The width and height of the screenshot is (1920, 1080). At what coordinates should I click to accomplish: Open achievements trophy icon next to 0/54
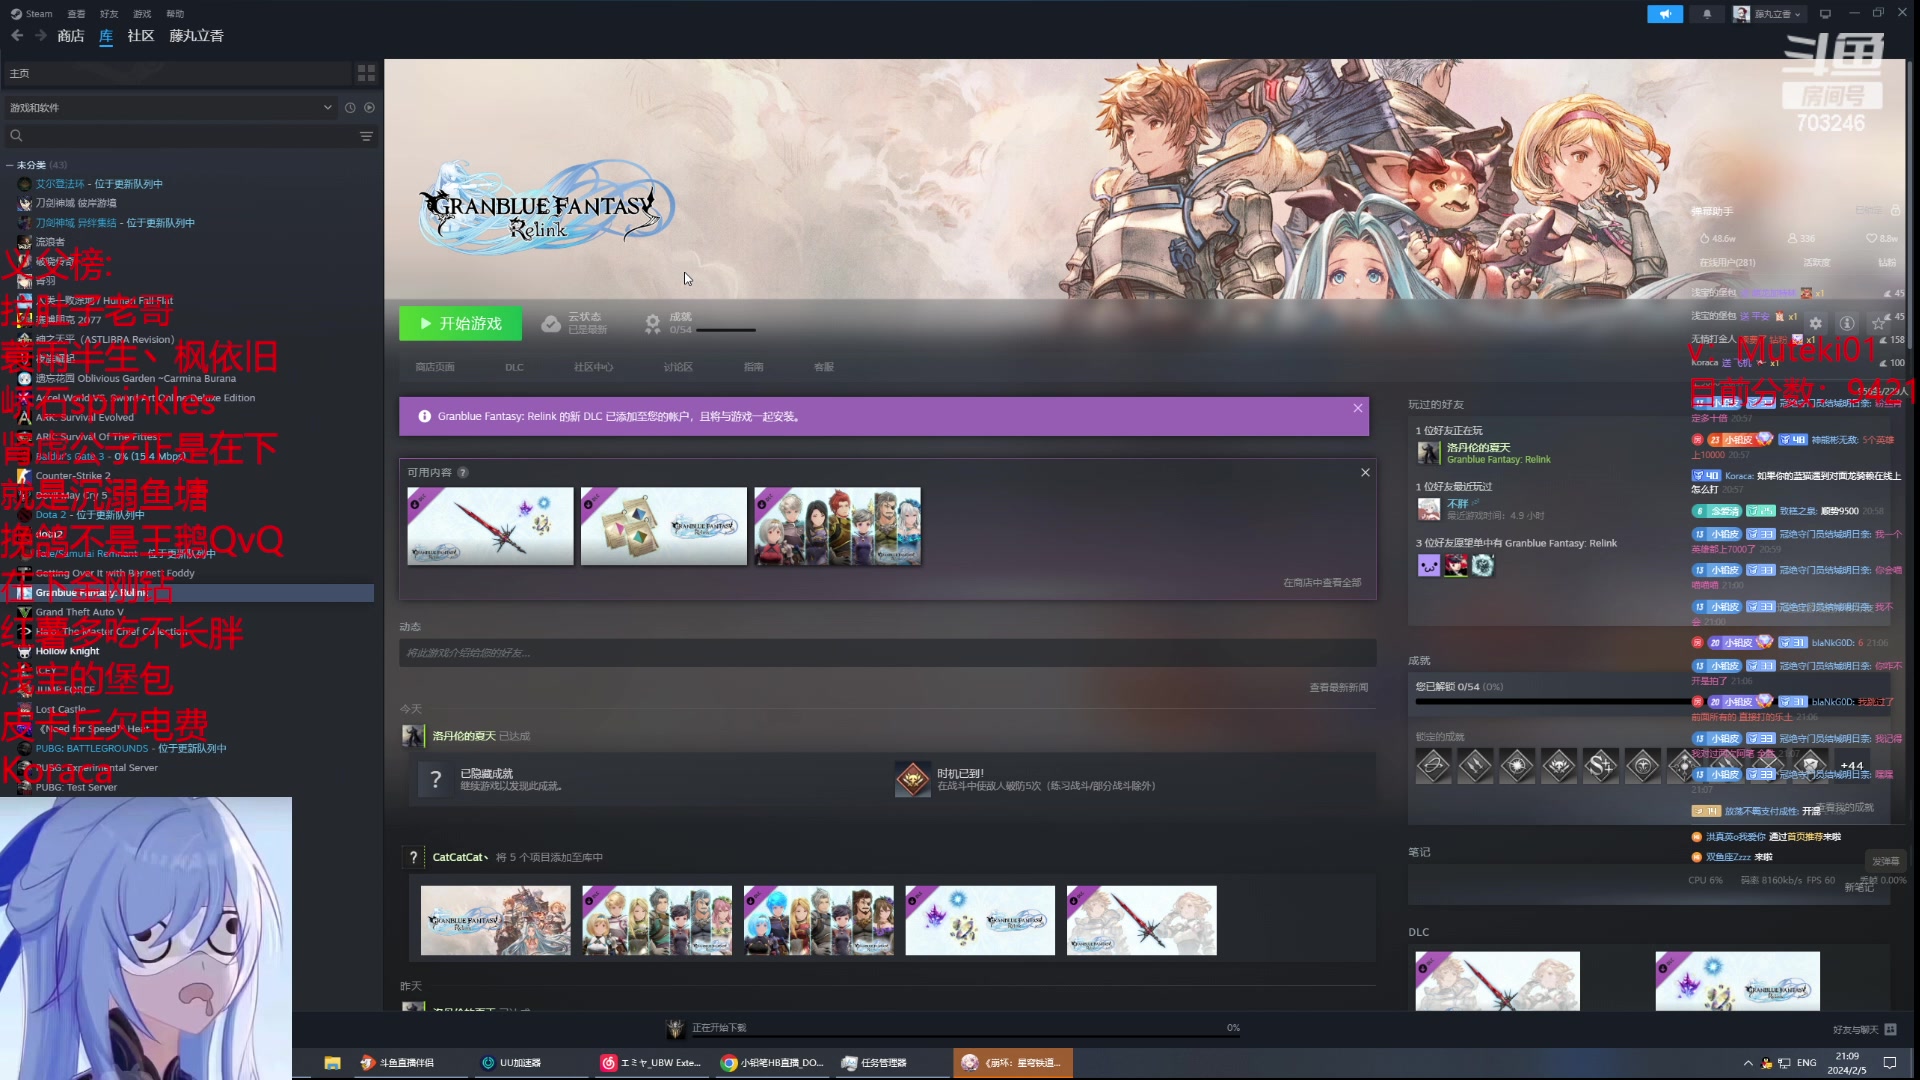coord(652,324)
